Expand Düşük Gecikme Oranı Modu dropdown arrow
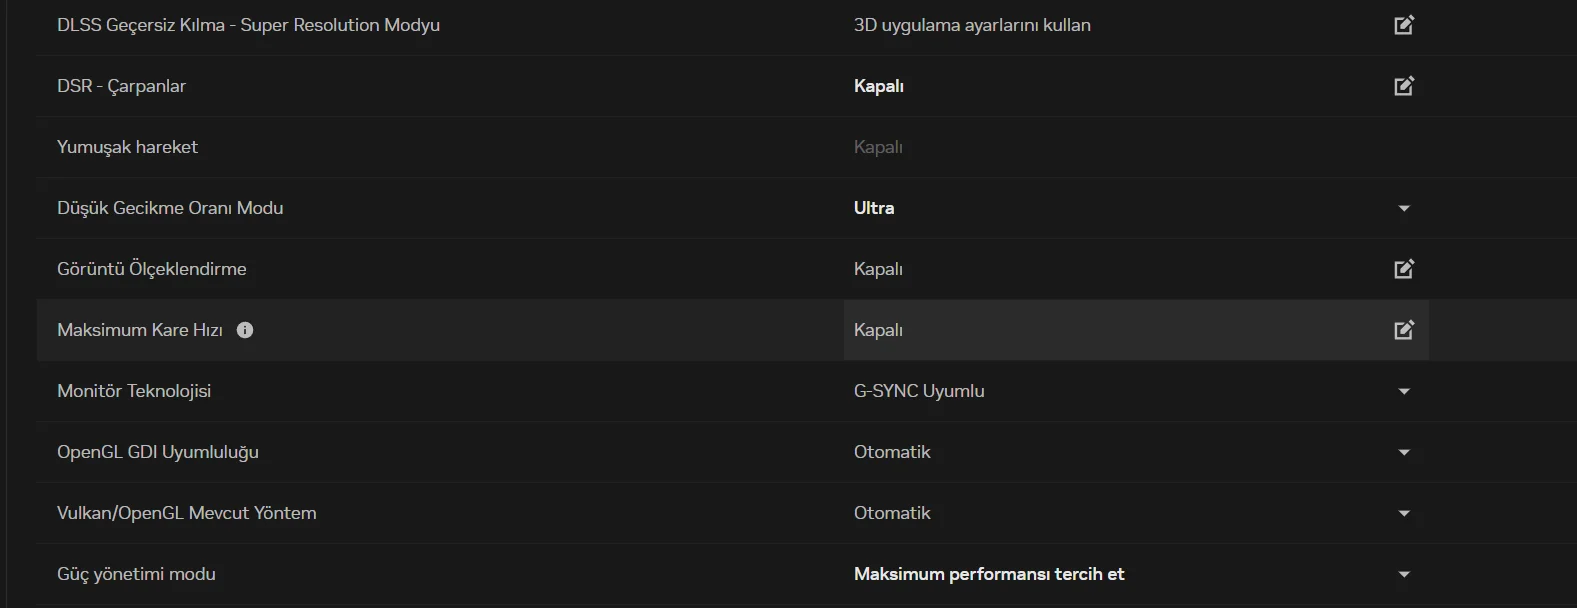 pos(1404,208)
